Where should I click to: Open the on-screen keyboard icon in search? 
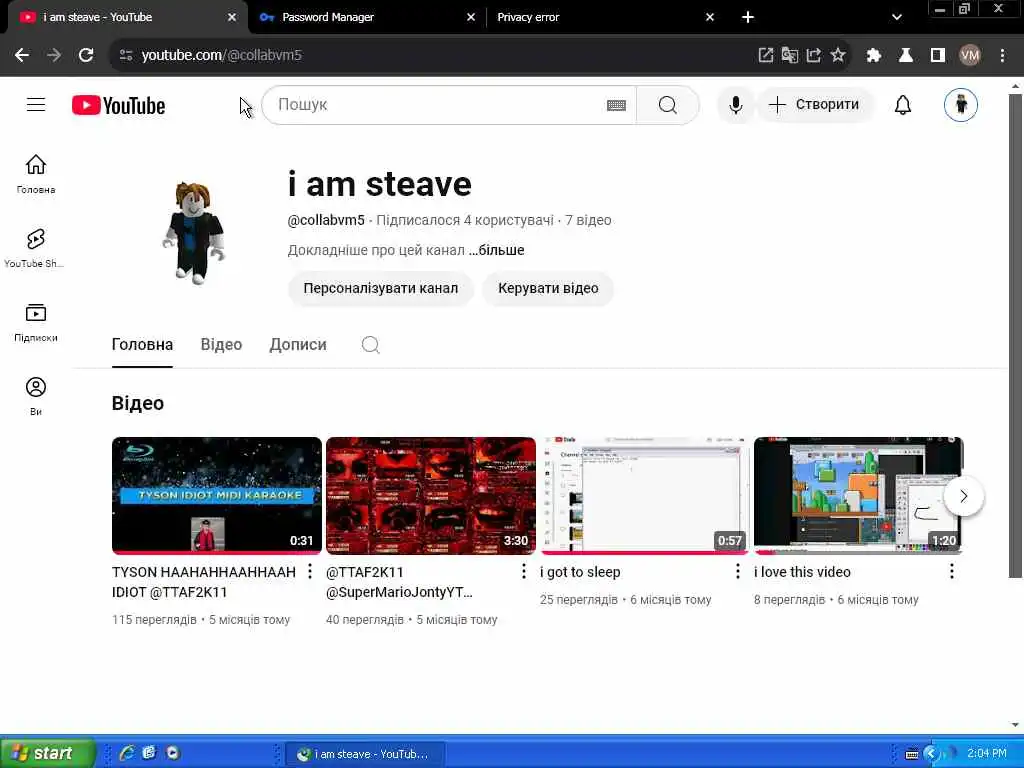[x=616, y=105]
